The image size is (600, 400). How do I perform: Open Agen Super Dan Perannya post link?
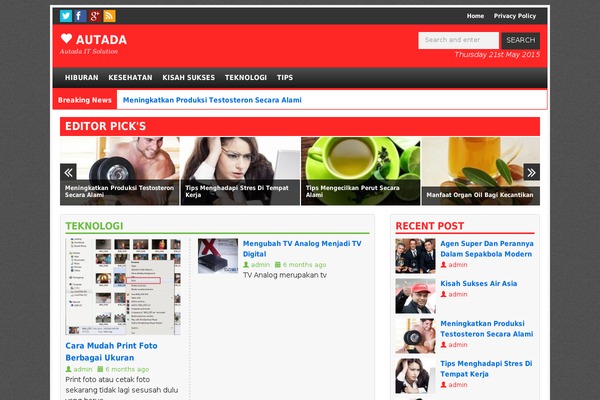(x=487, y=249)
